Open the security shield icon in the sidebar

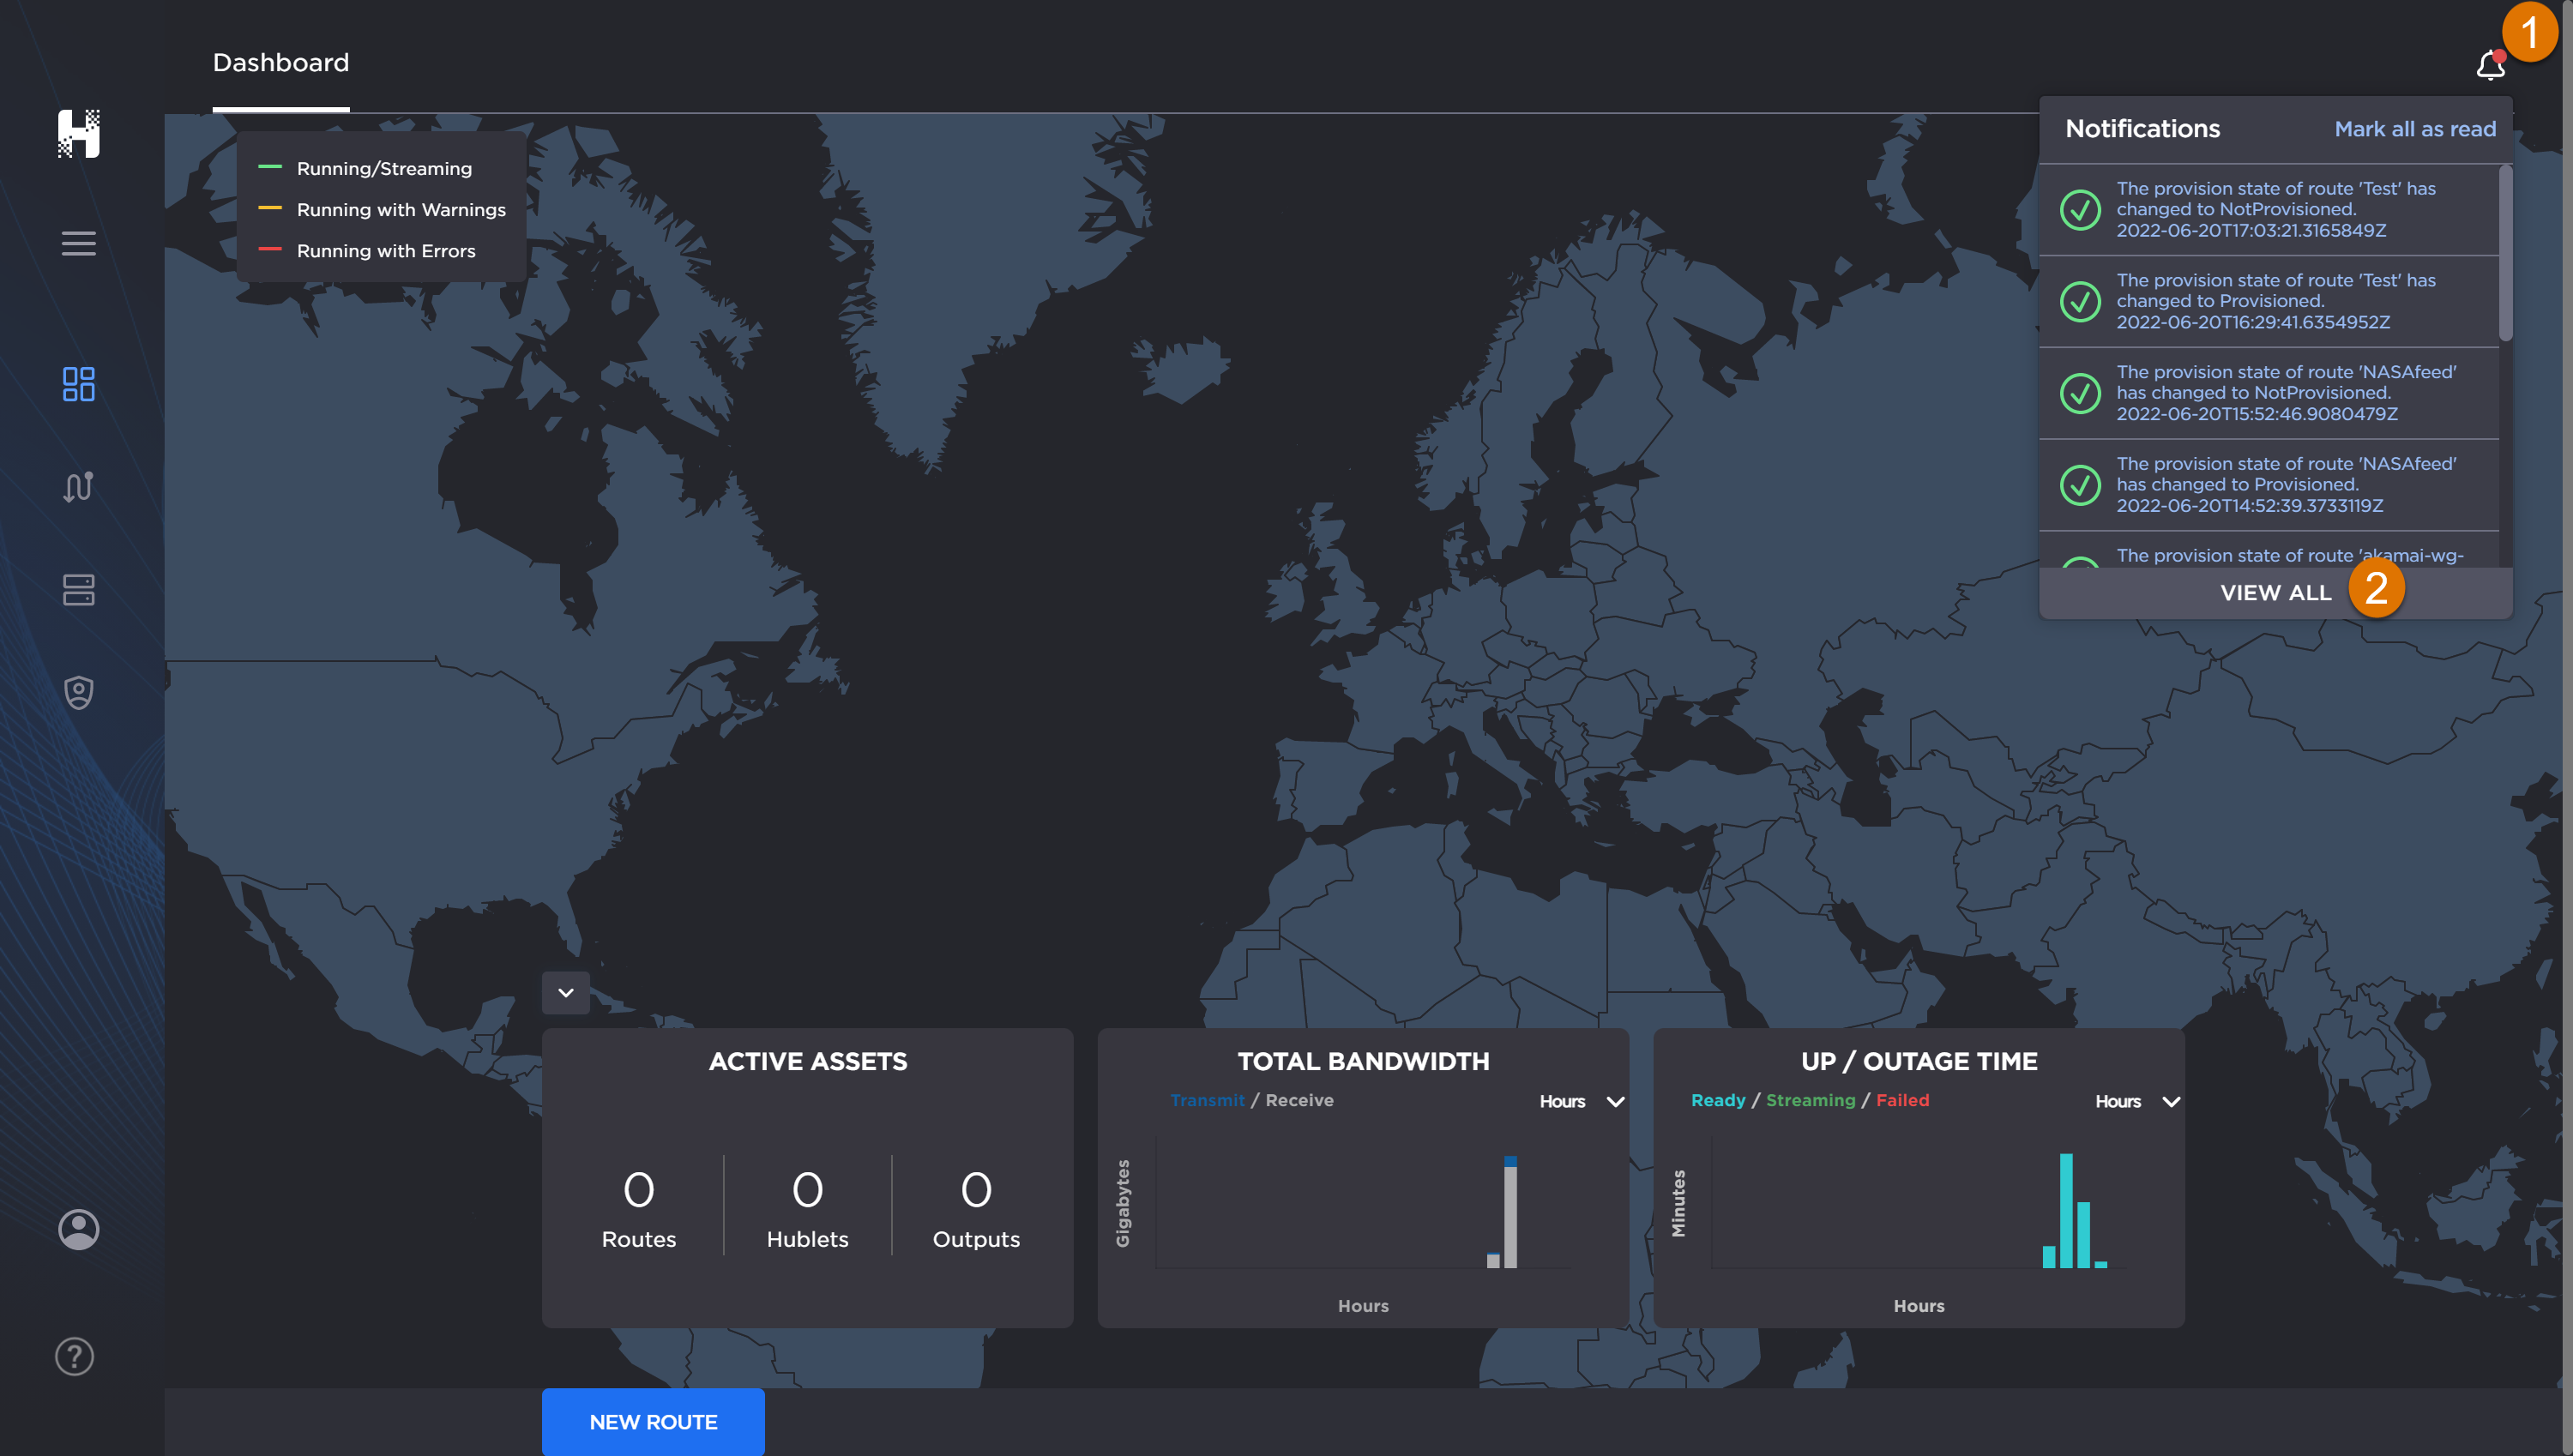[78, 693]
